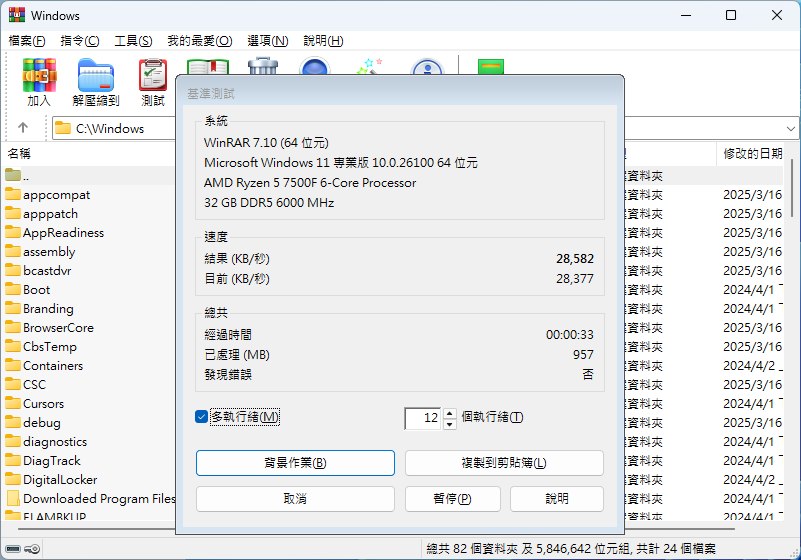Click the drive icon in status bar
Image resolution: width=801 pixels, height=560 pixels.
13,549
